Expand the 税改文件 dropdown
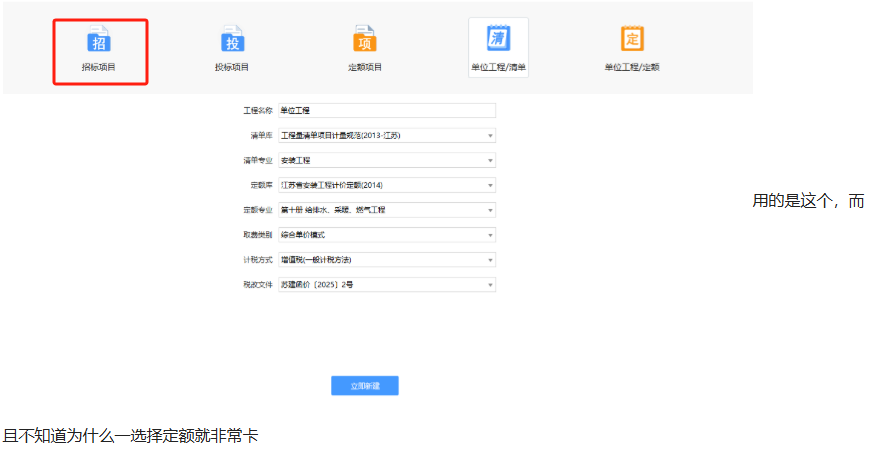Screen dimensions: 882x449 [x=387, y=285]
